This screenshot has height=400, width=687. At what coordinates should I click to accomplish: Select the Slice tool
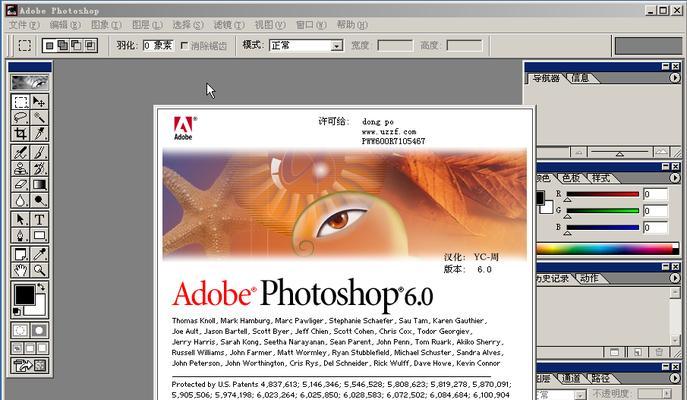click(39, 133)
